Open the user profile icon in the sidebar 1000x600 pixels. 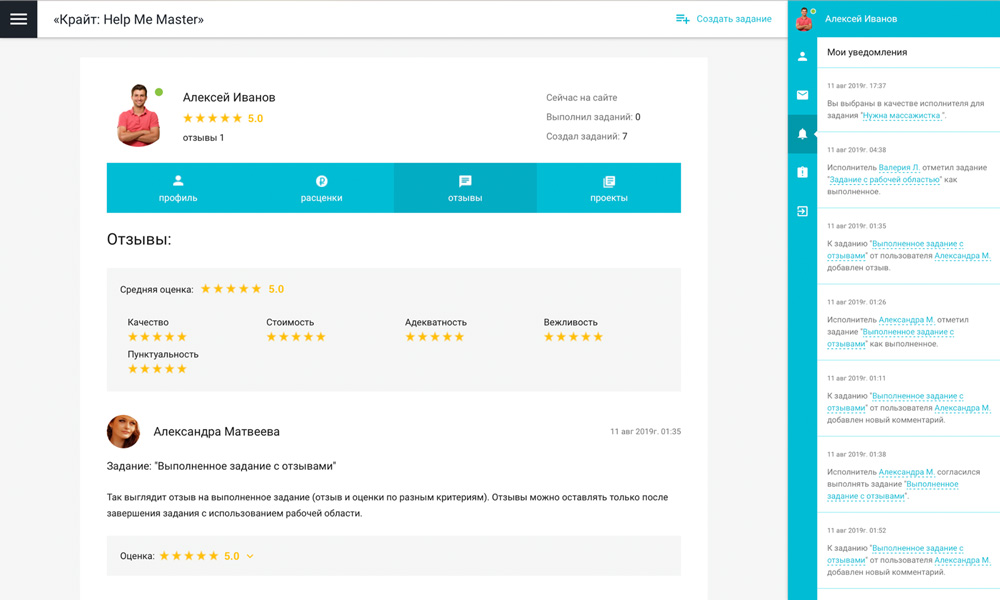tap(802, 57)
